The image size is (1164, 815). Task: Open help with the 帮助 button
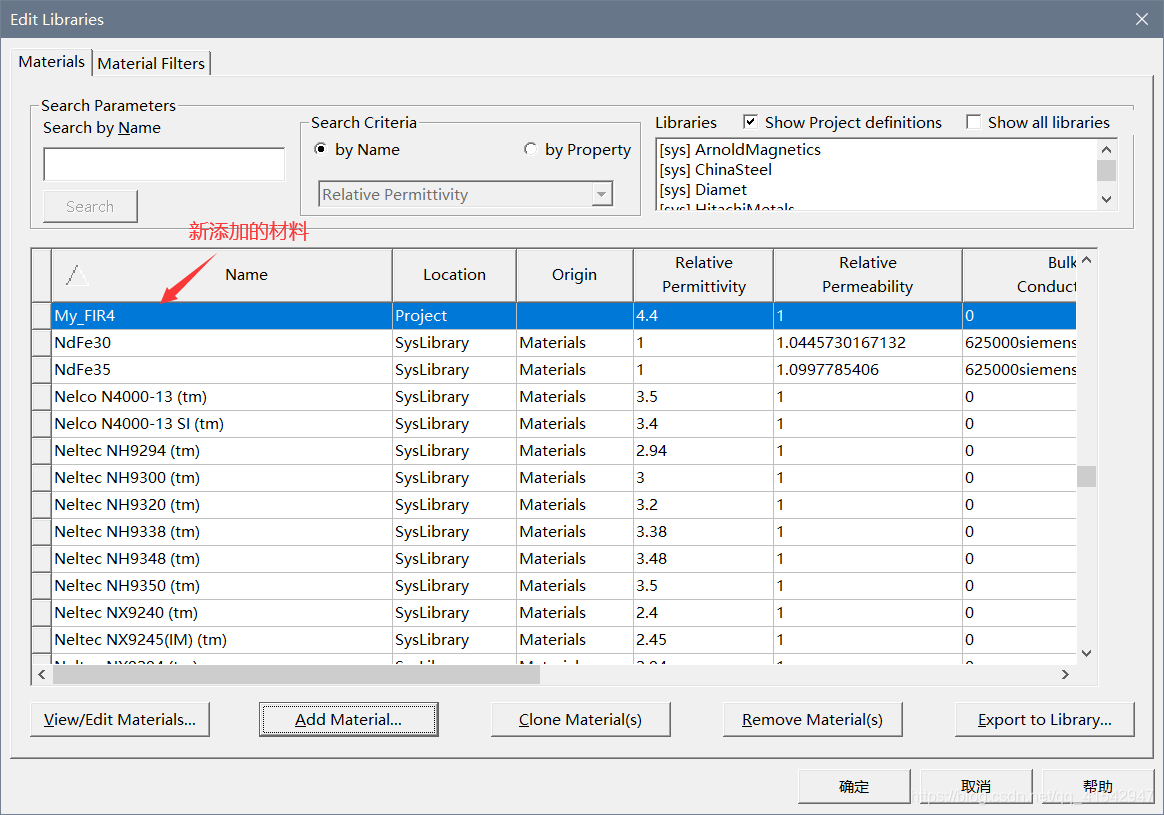click(x=1097, y=787)
